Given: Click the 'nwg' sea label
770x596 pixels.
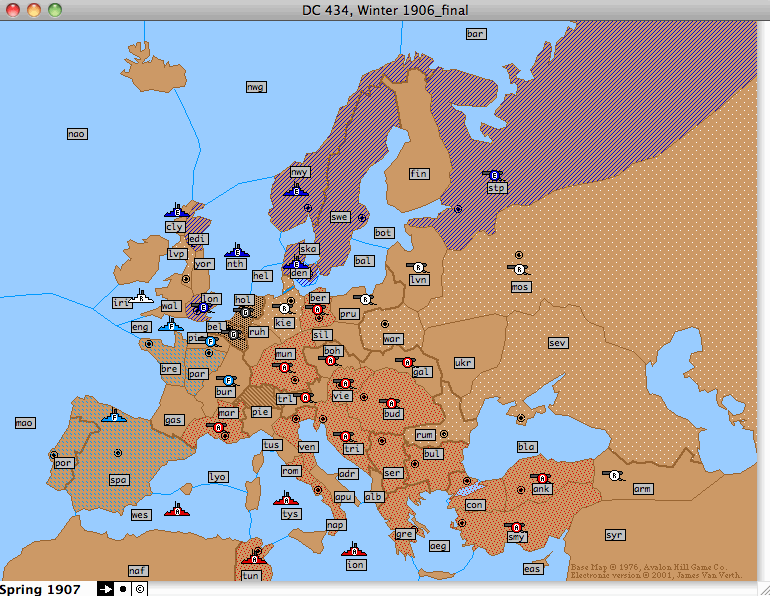Looking at the screenshot, I should tap(256, 87).
